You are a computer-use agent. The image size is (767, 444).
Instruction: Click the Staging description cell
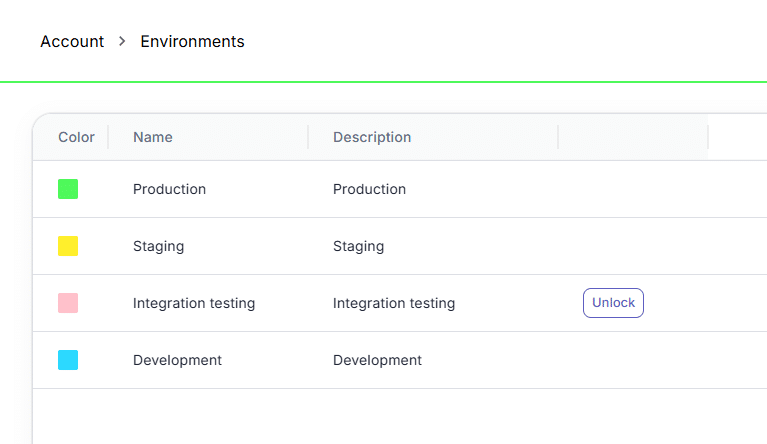pos(359,246)
